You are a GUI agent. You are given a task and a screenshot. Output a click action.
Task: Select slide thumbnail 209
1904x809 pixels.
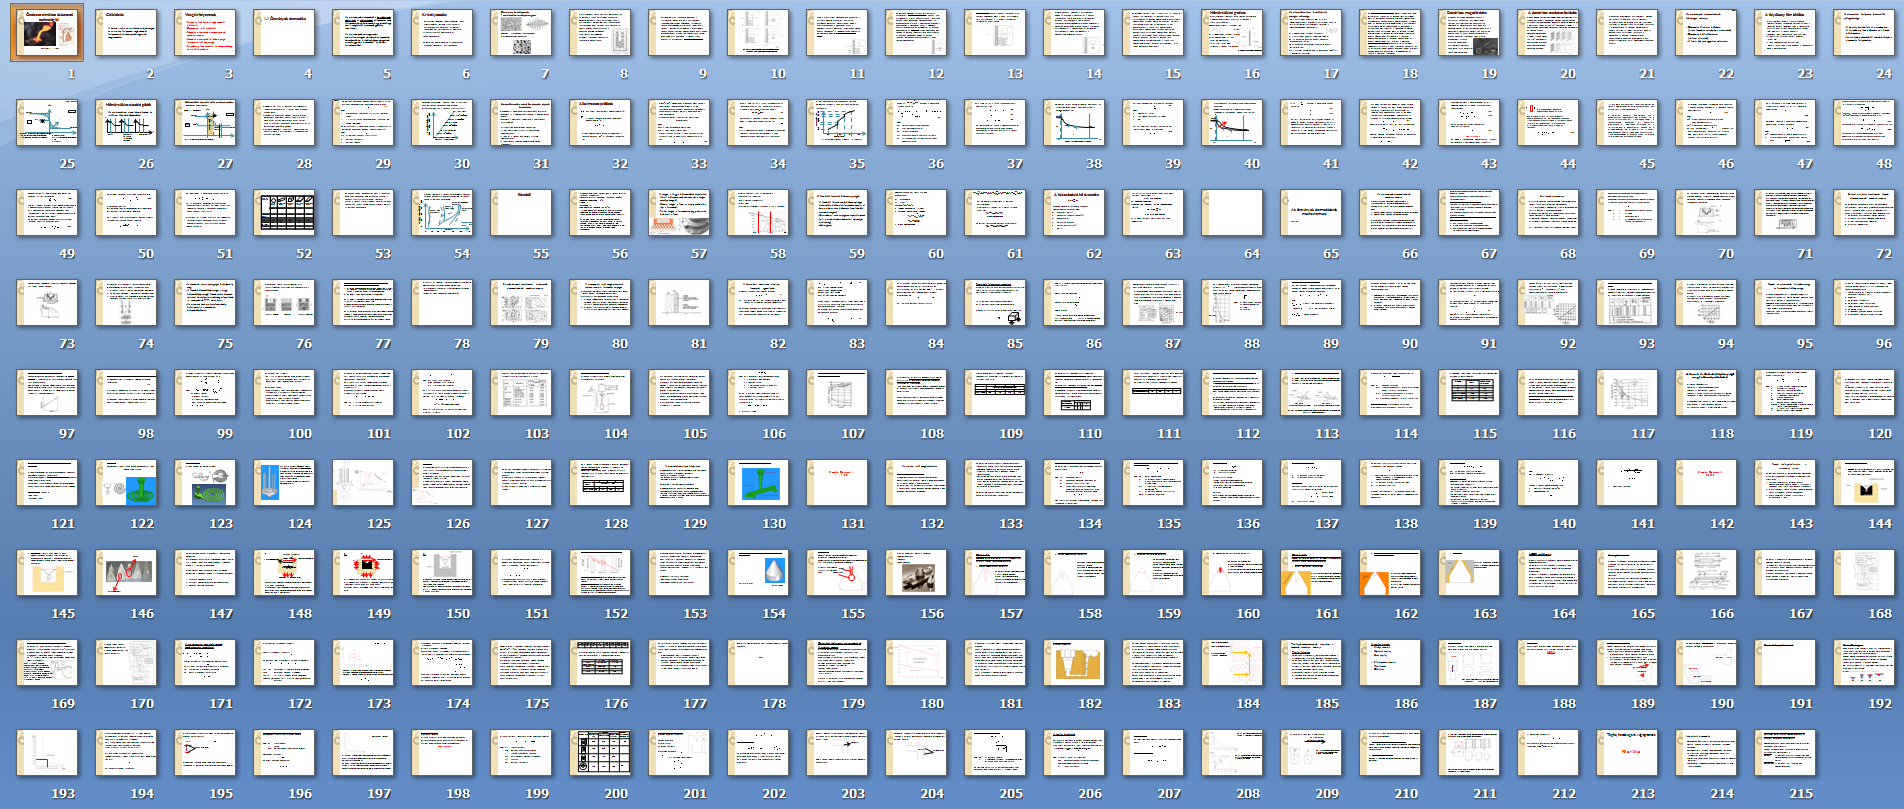click(1311, 753)
